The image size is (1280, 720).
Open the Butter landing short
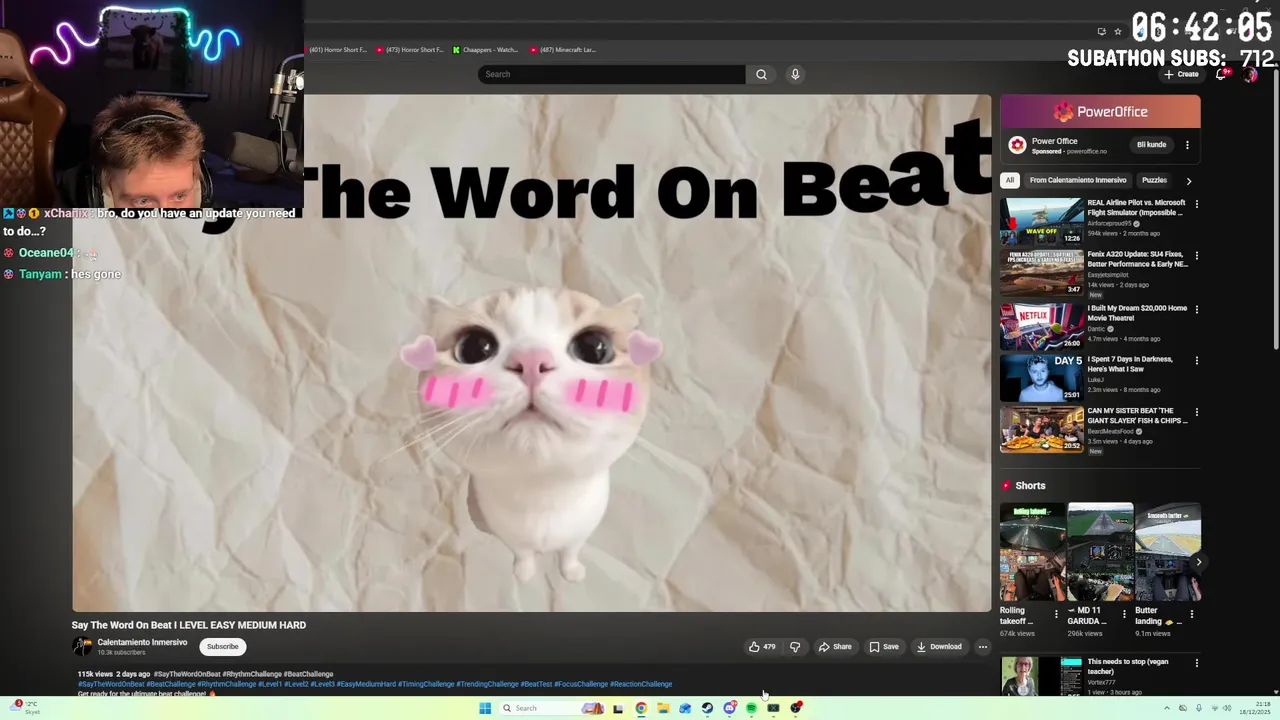1167,552
